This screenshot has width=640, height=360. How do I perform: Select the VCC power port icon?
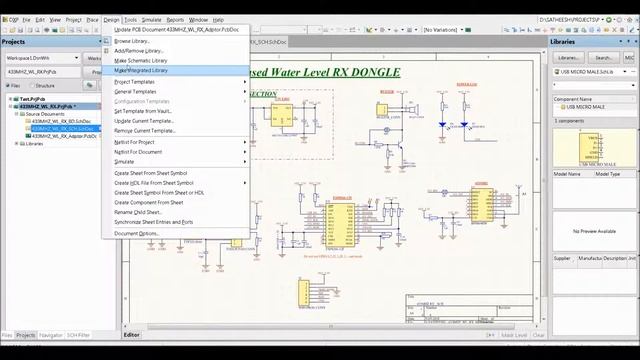(552, 30)
